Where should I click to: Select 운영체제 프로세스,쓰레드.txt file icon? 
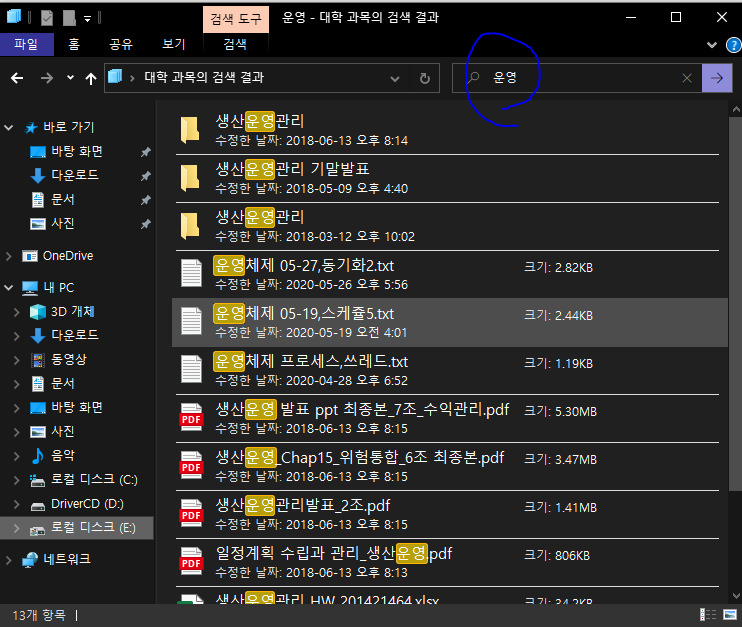coord(192,369)
